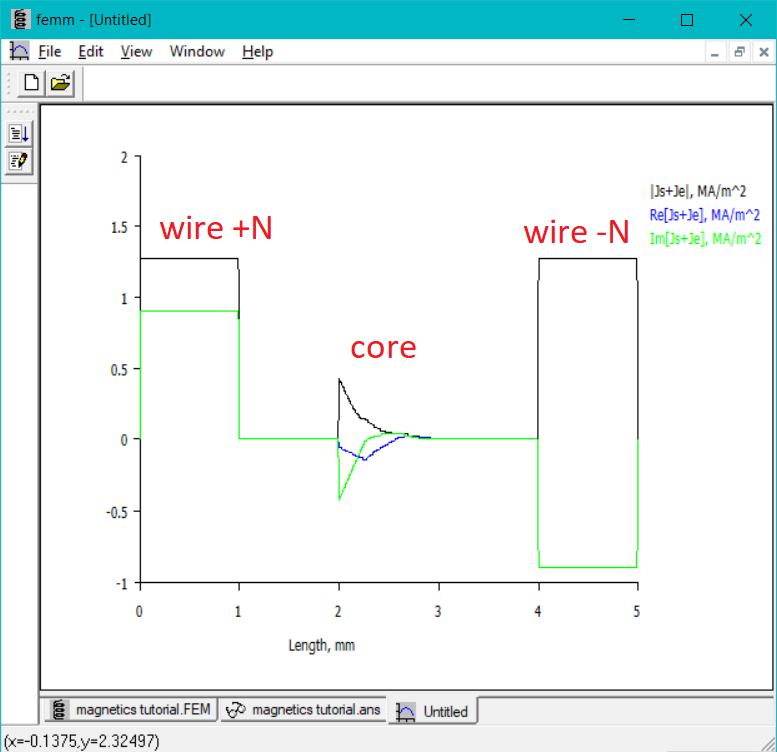Image resolution: width=777 pixels, height=752 pixels.
Task: Open the Edit menu
Action: [x=91, y=52]
